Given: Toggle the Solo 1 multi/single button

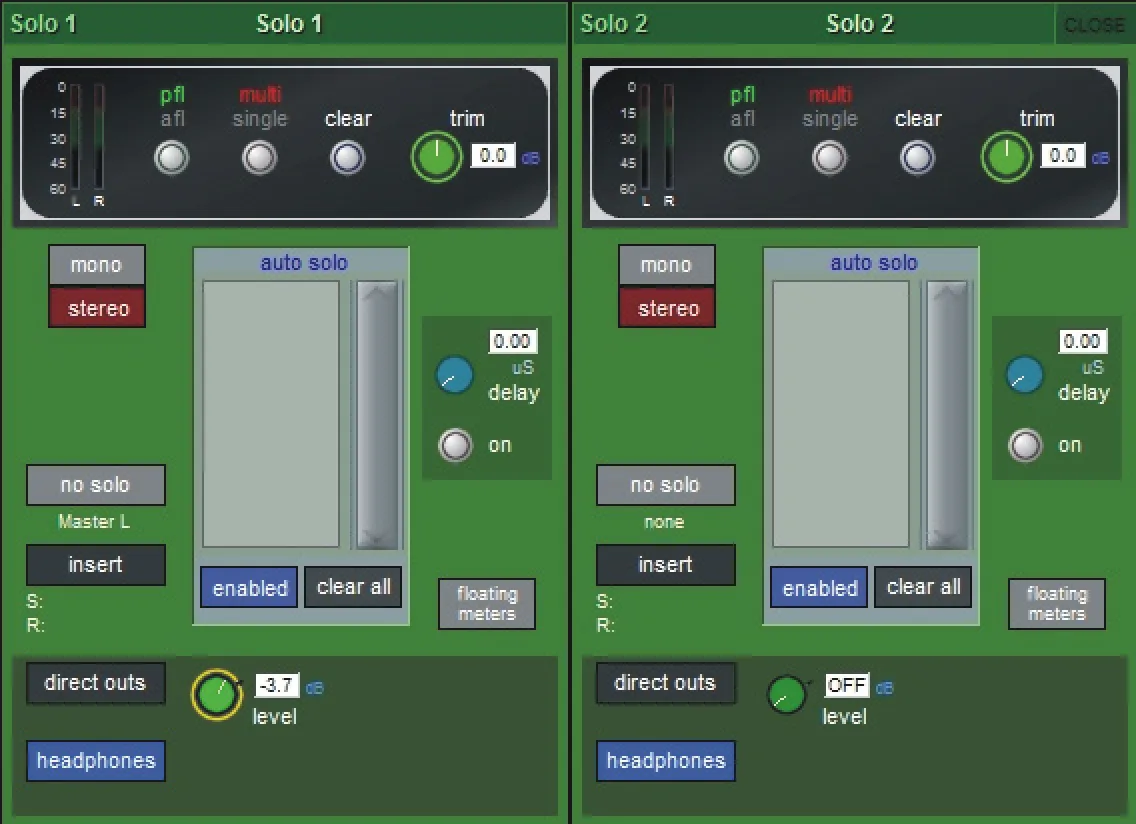Looking at the screenshot, I should pyautogui.click(x=259, y=158).
